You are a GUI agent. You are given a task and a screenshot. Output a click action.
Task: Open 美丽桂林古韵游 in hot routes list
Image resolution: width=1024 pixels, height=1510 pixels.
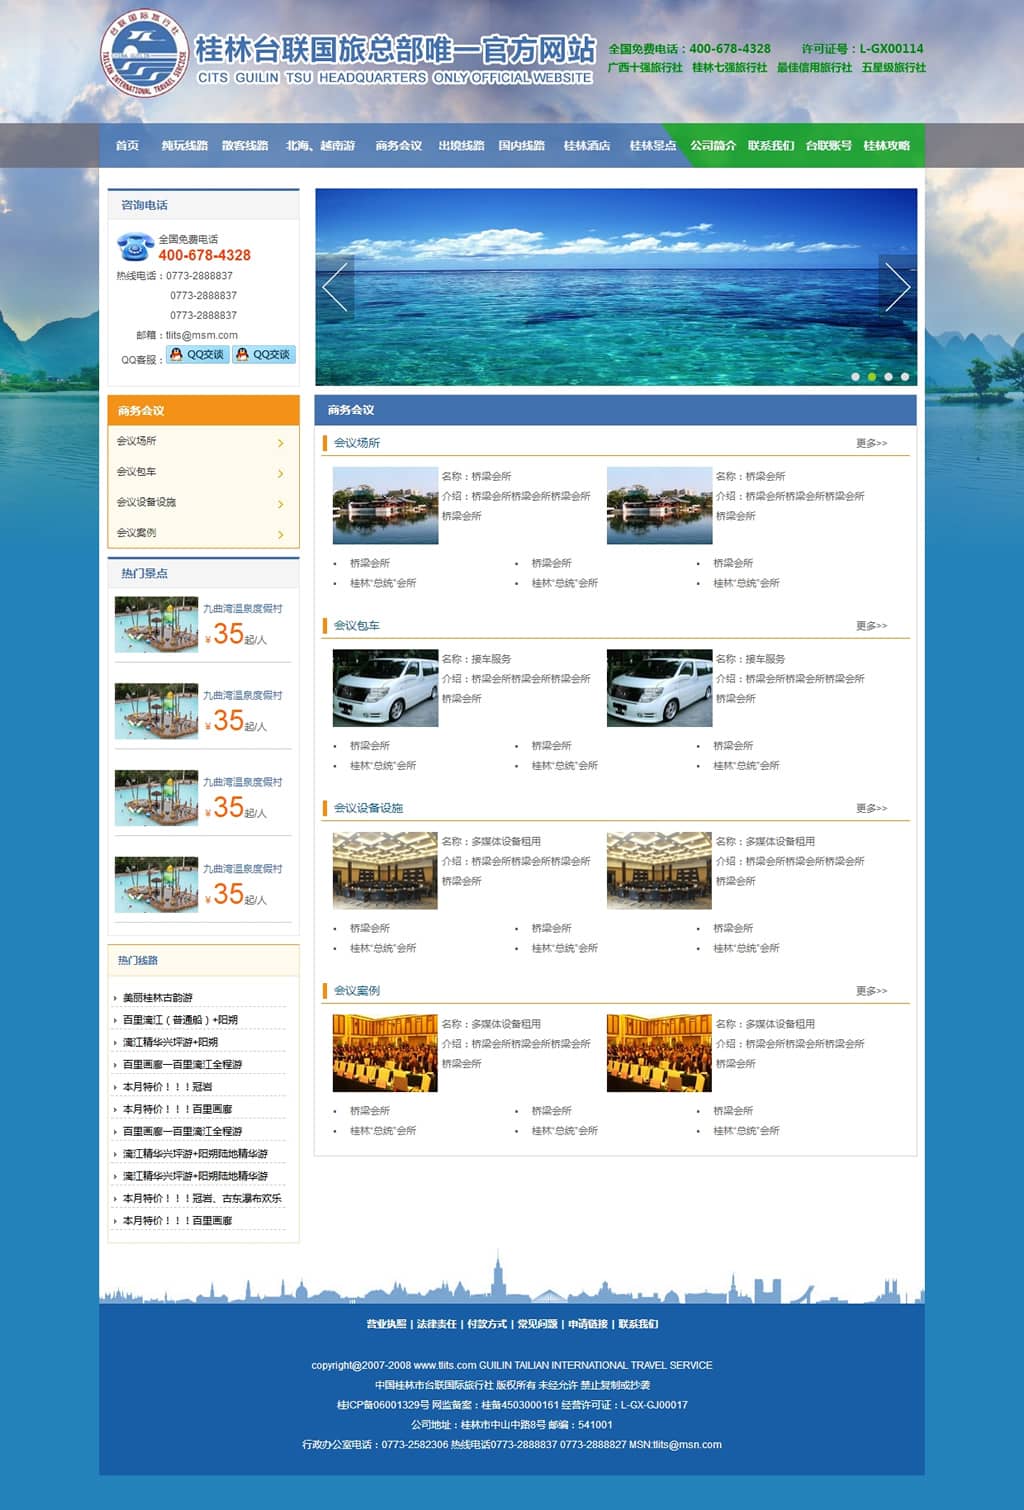pos(158,998)
